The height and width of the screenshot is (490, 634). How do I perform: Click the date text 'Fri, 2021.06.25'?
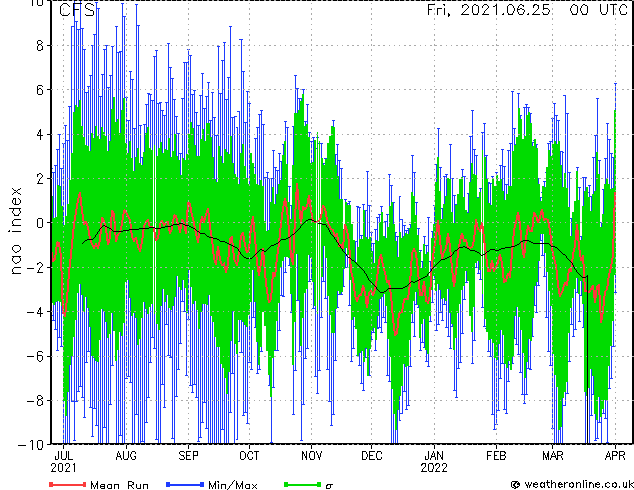coord(488,10)
